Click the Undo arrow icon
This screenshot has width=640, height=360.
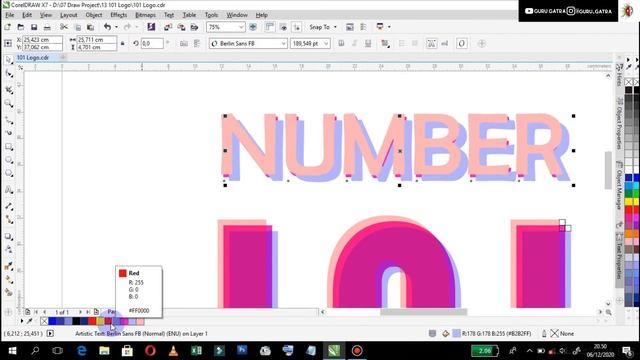click(x=107, y=27)
